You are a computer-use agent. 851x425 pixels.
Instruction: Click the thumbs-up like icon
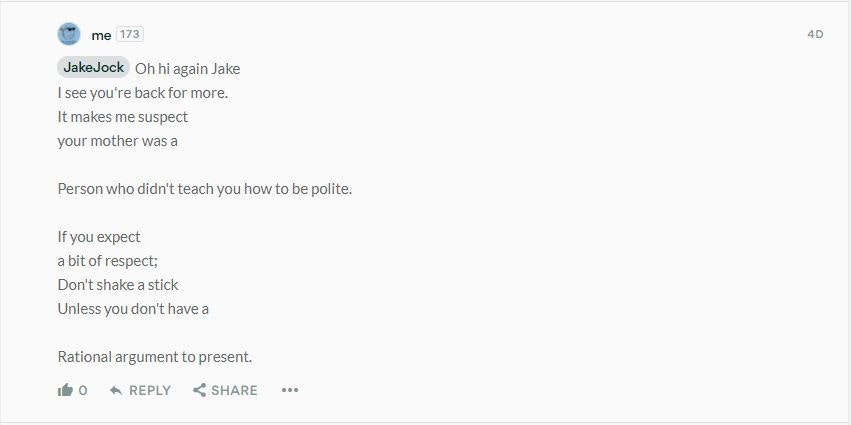coord(66,390)
